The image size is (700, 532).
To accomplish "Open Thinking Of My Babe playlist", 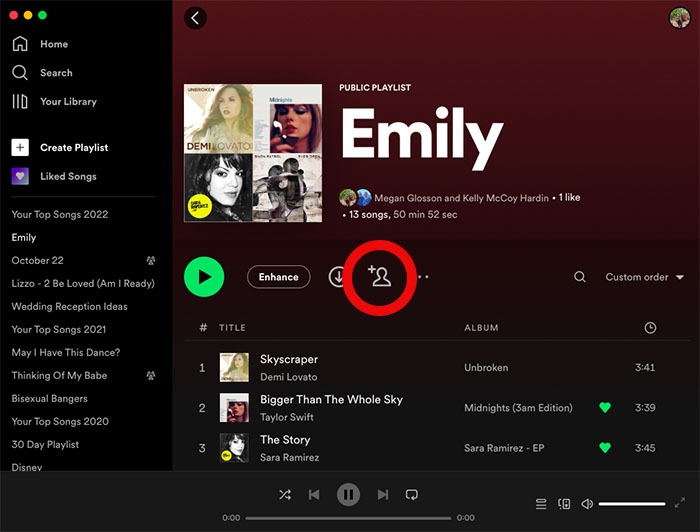I will [x=59, y=375].
